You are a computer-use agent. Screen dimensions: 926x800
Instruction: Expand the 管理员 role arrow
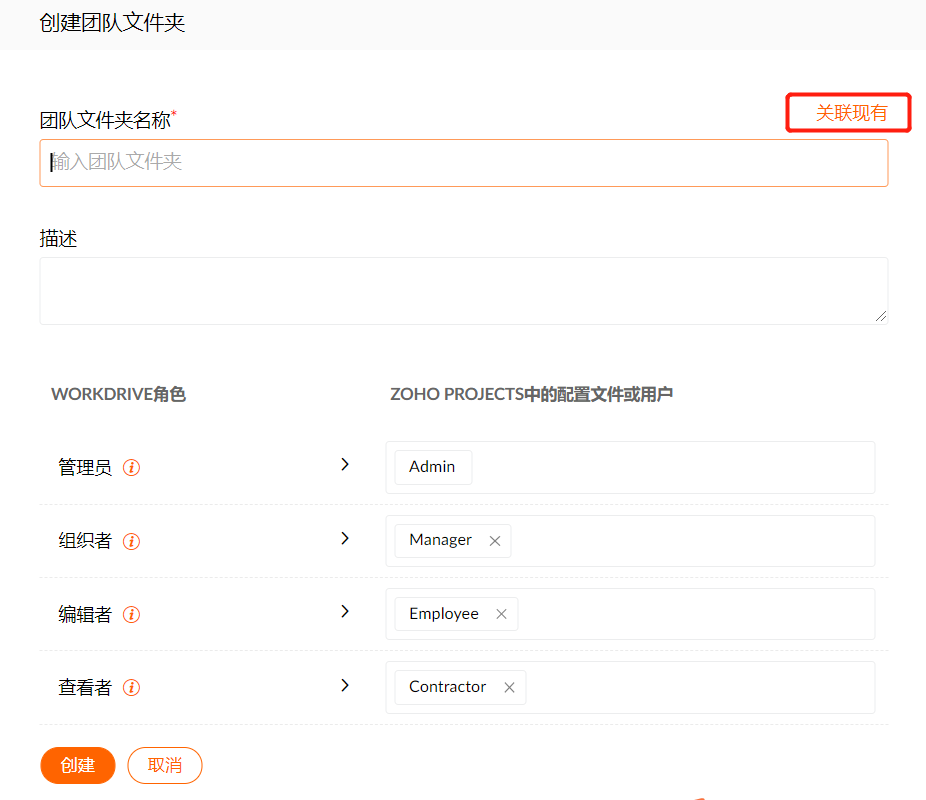tap(345, 465)
